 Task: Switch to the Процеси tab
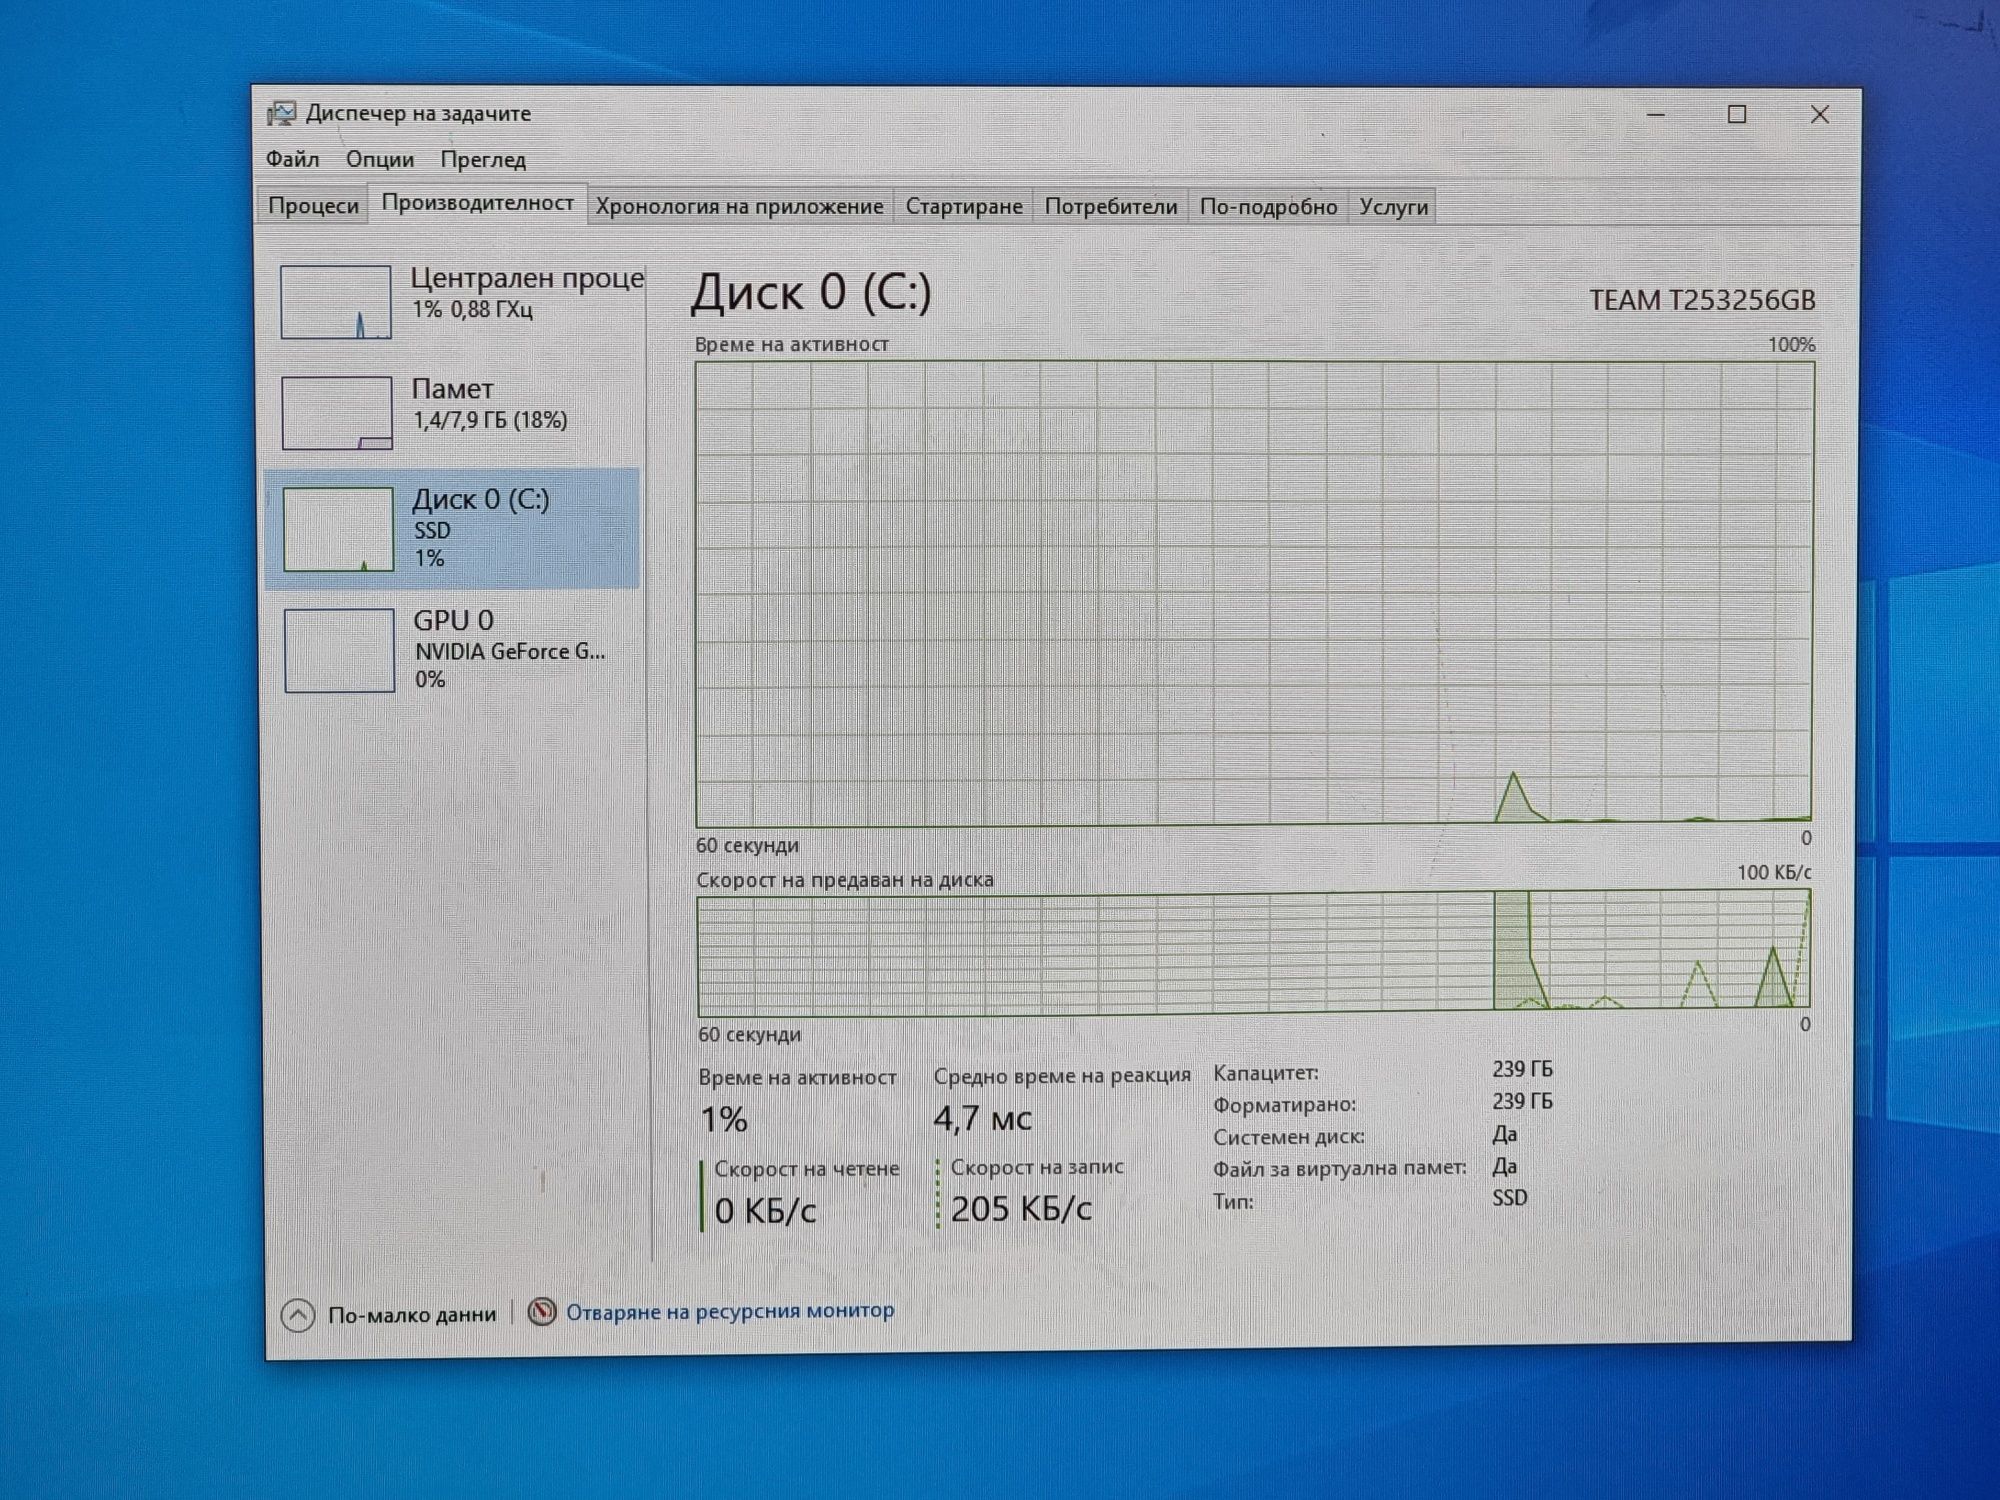[313, 206]
